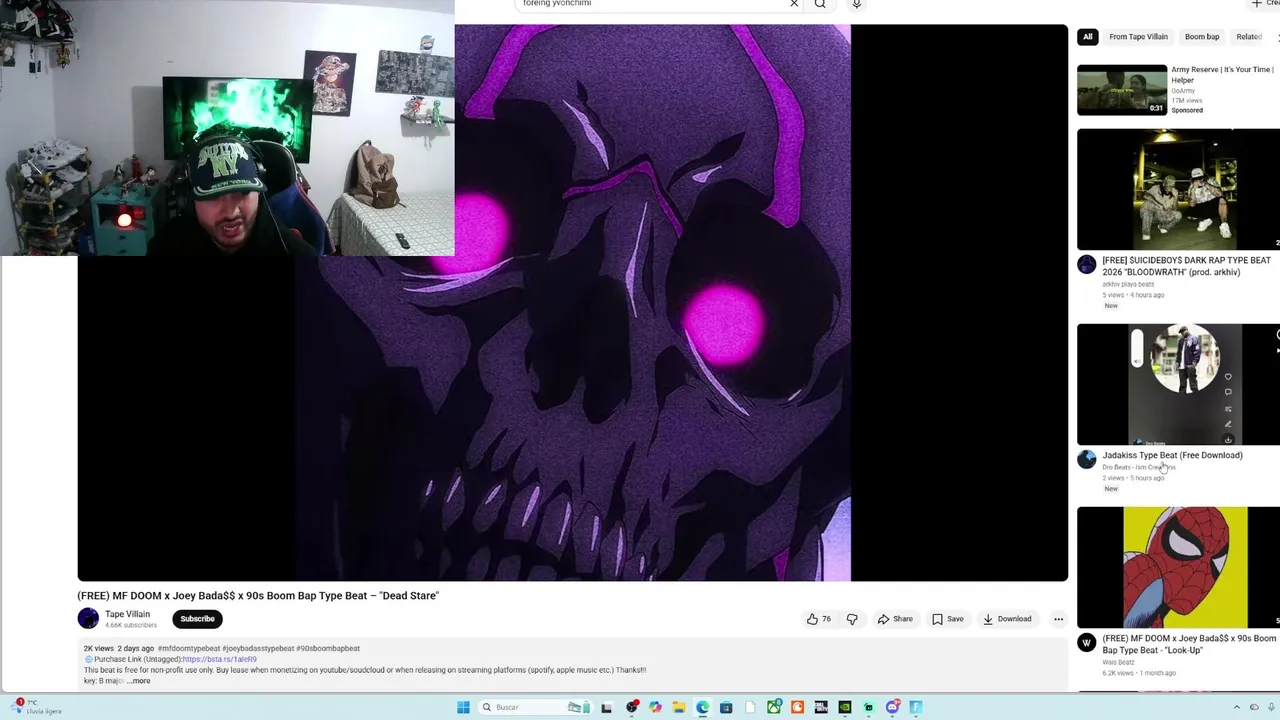The image size is (1280, 720).
Task: Click the 4.66K subscribers count text
Action: 131,625
